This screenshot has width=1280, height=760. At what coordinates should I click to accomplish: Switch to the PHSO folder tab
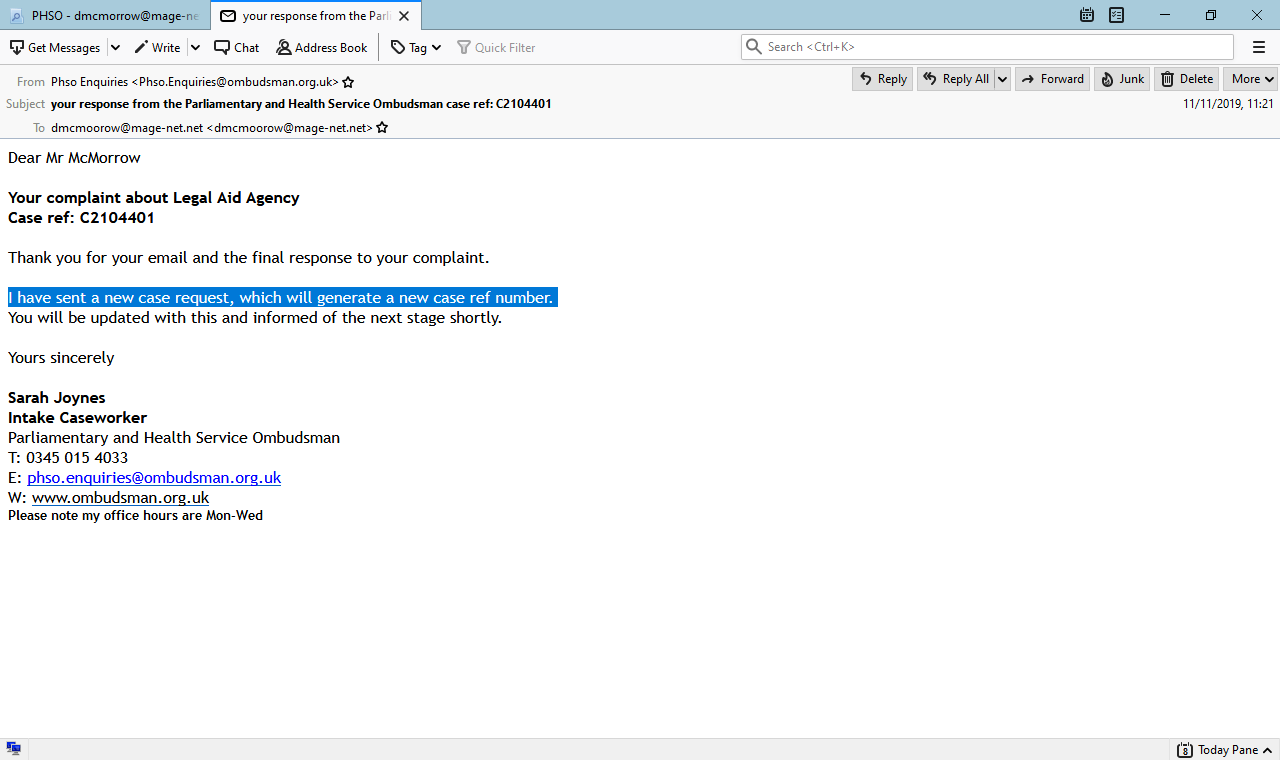point(105,16)
